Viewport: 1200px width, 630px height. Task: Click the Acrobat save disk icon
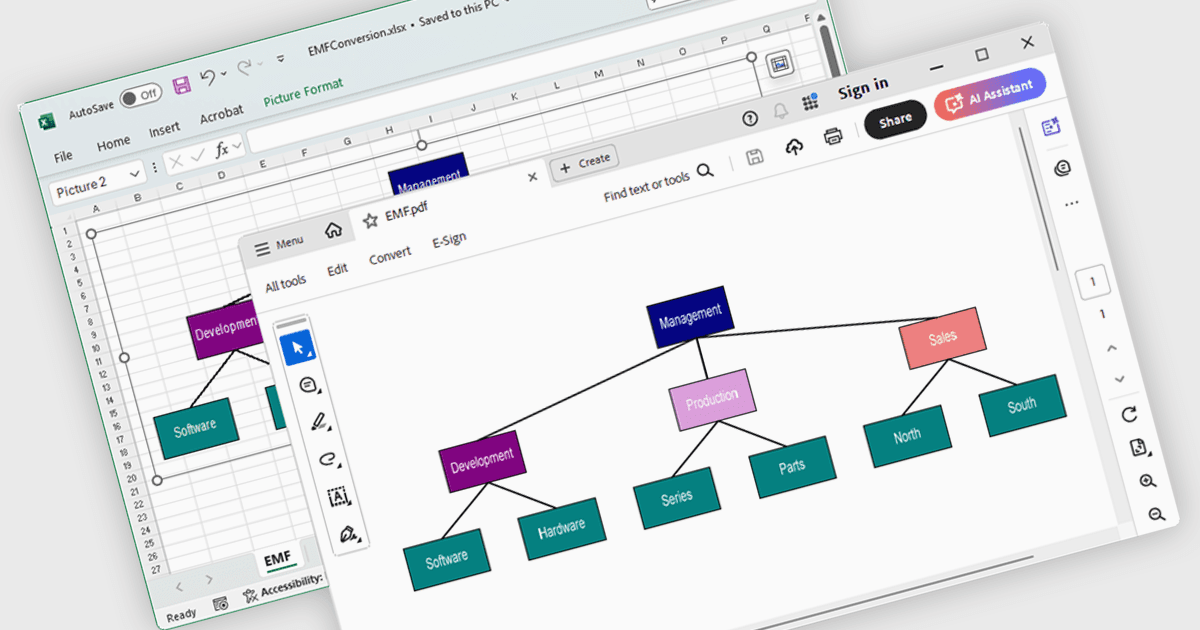tap(755, 157)
